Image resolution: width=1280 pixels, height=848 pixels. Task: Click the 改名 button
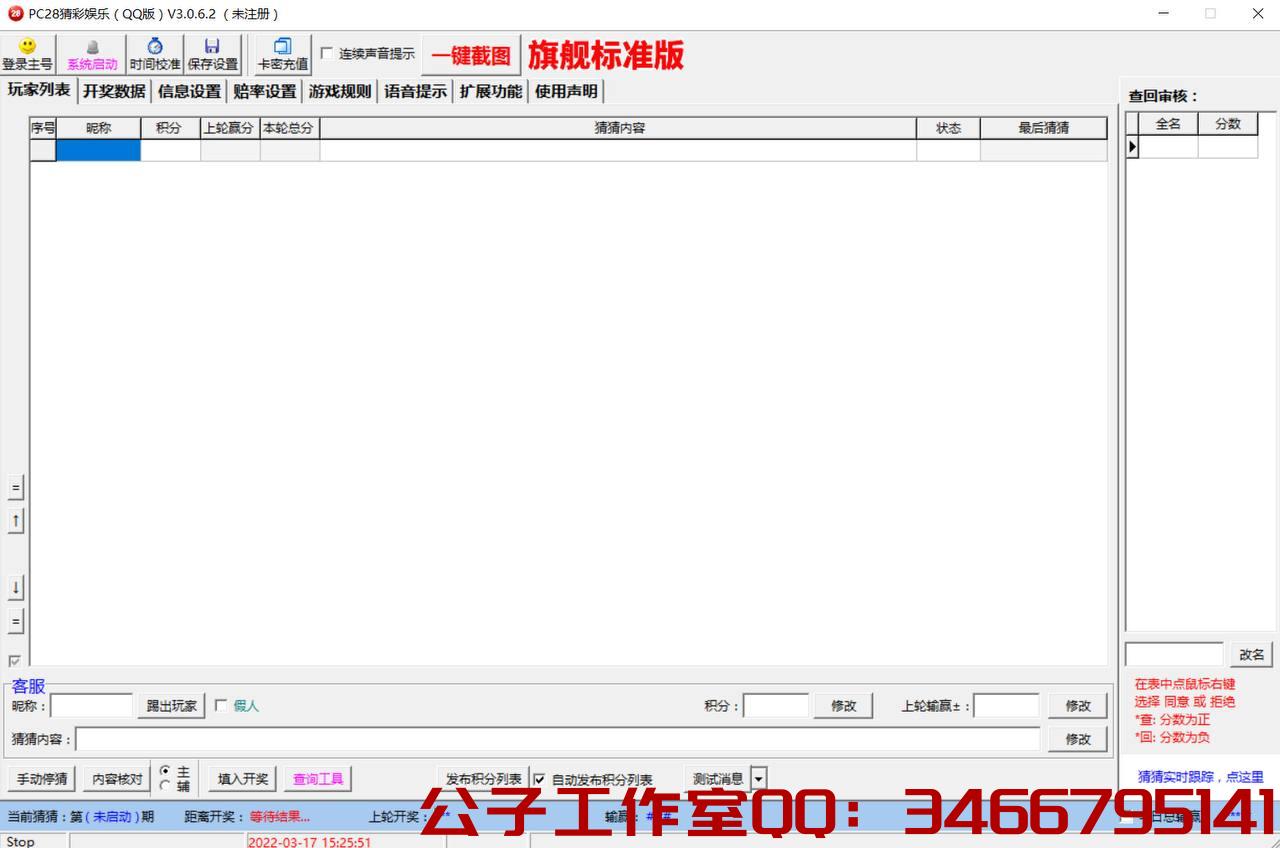coord(1252,655)
